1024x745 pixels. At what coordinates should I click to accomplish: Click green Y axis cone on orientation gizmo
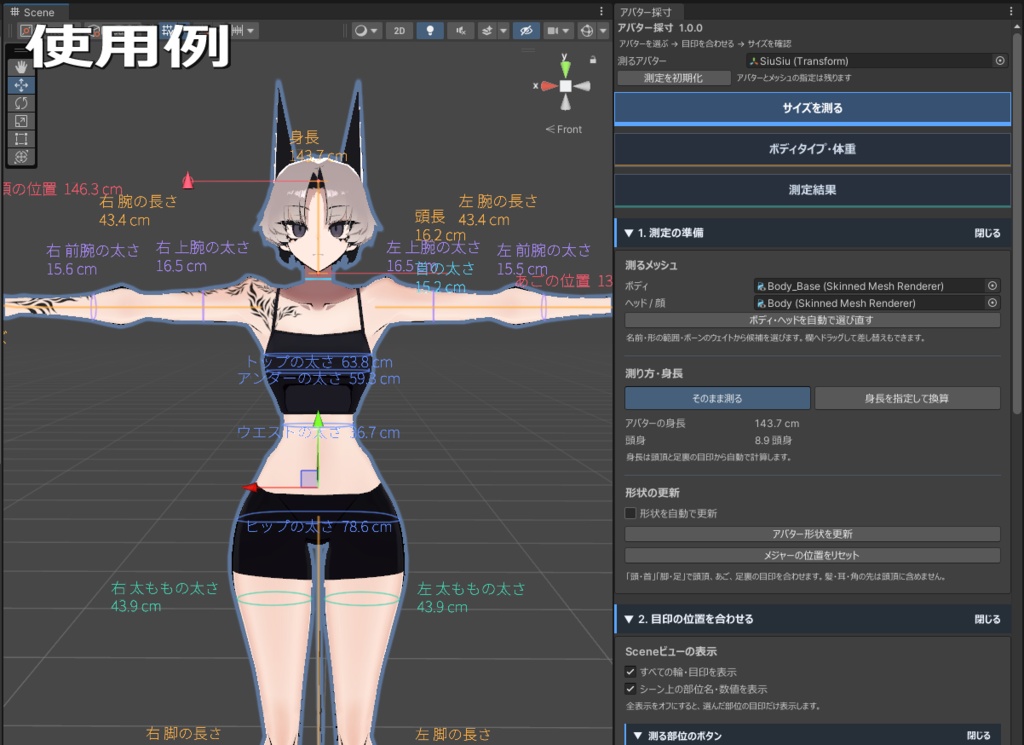(565, 67)
